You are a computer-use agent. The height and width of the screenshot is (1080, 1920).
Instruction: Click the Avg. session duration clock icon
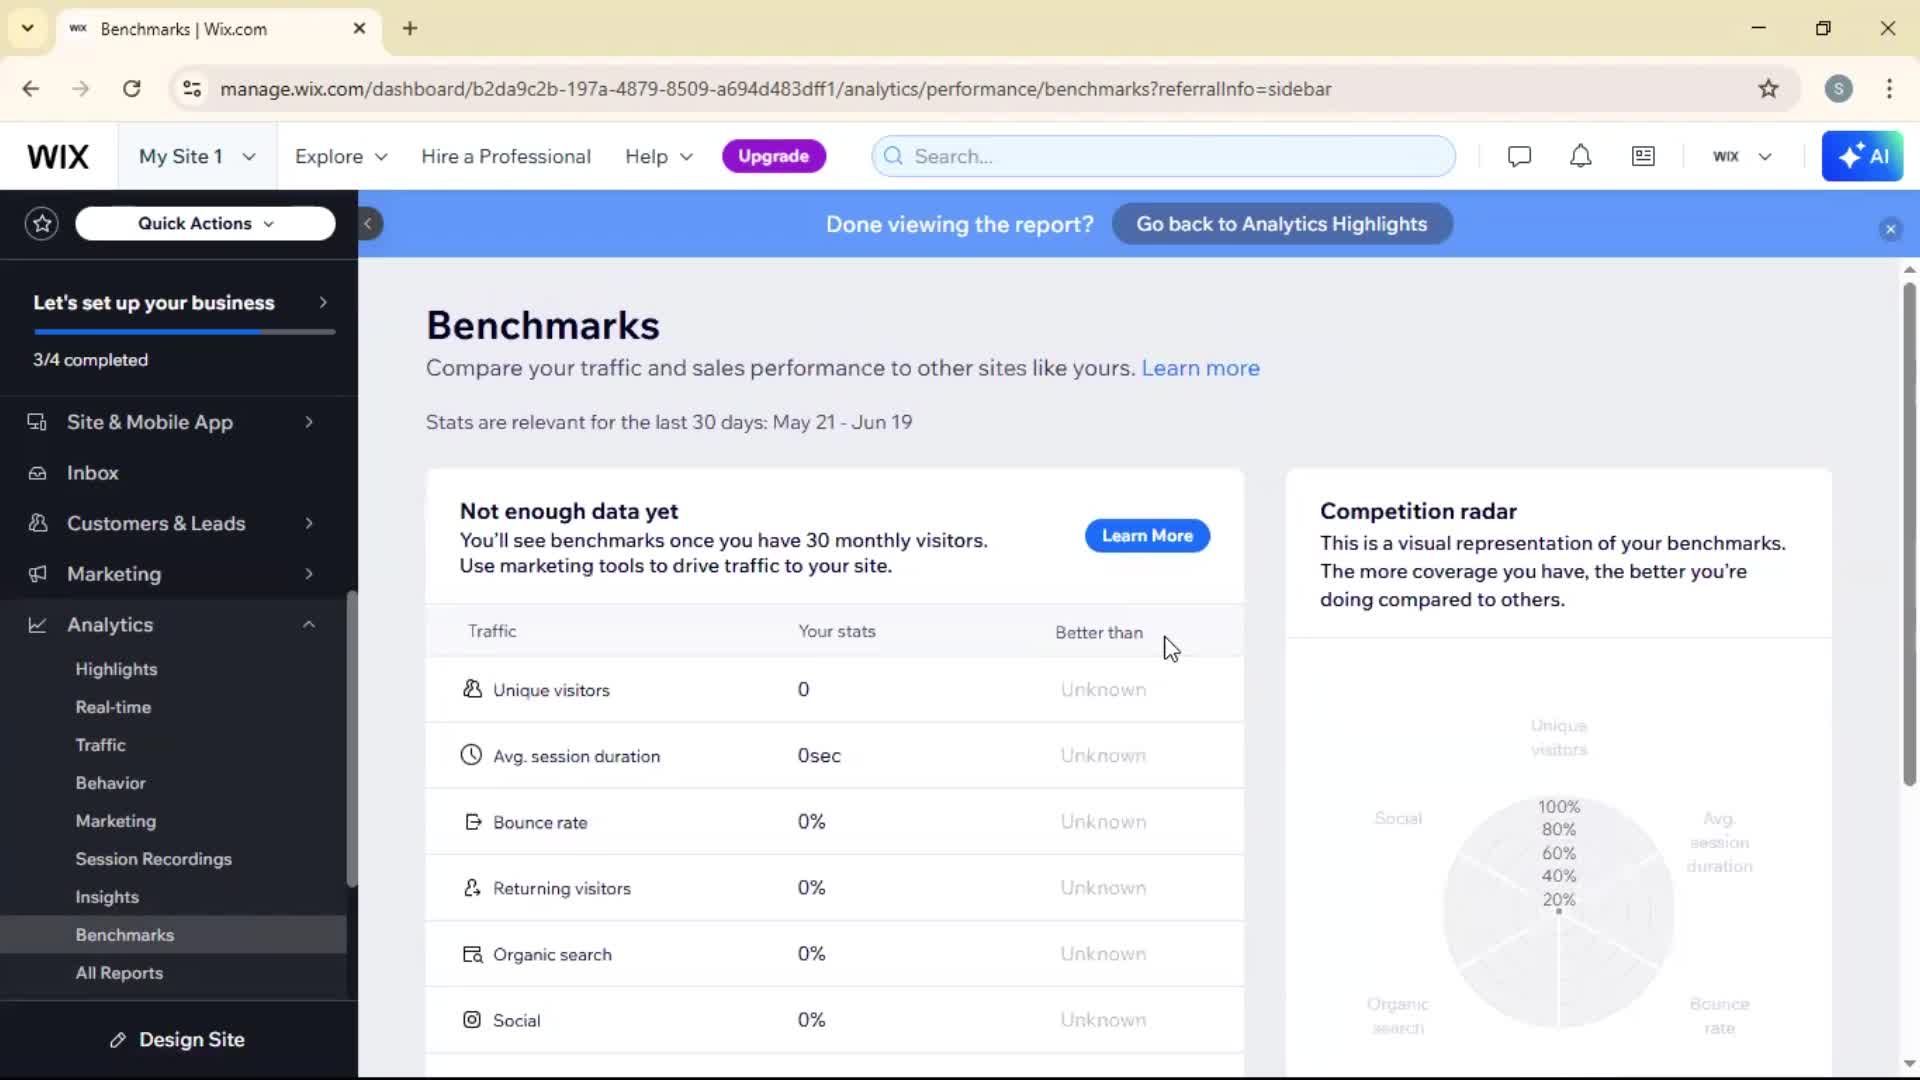(471, 755)
